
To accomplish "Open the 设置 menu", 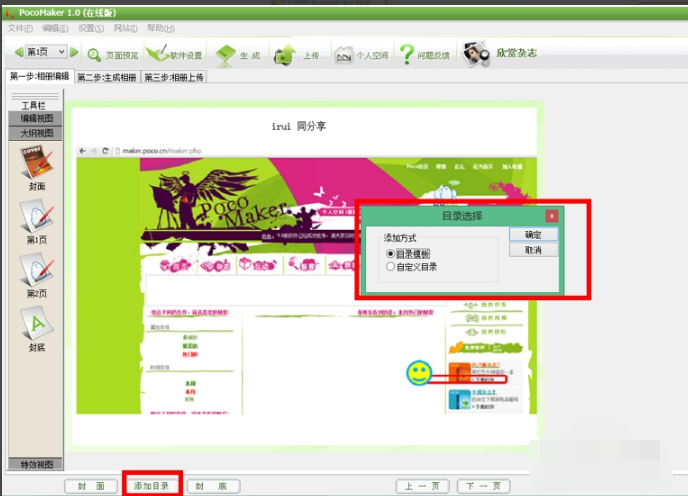I will pos(91,29).
